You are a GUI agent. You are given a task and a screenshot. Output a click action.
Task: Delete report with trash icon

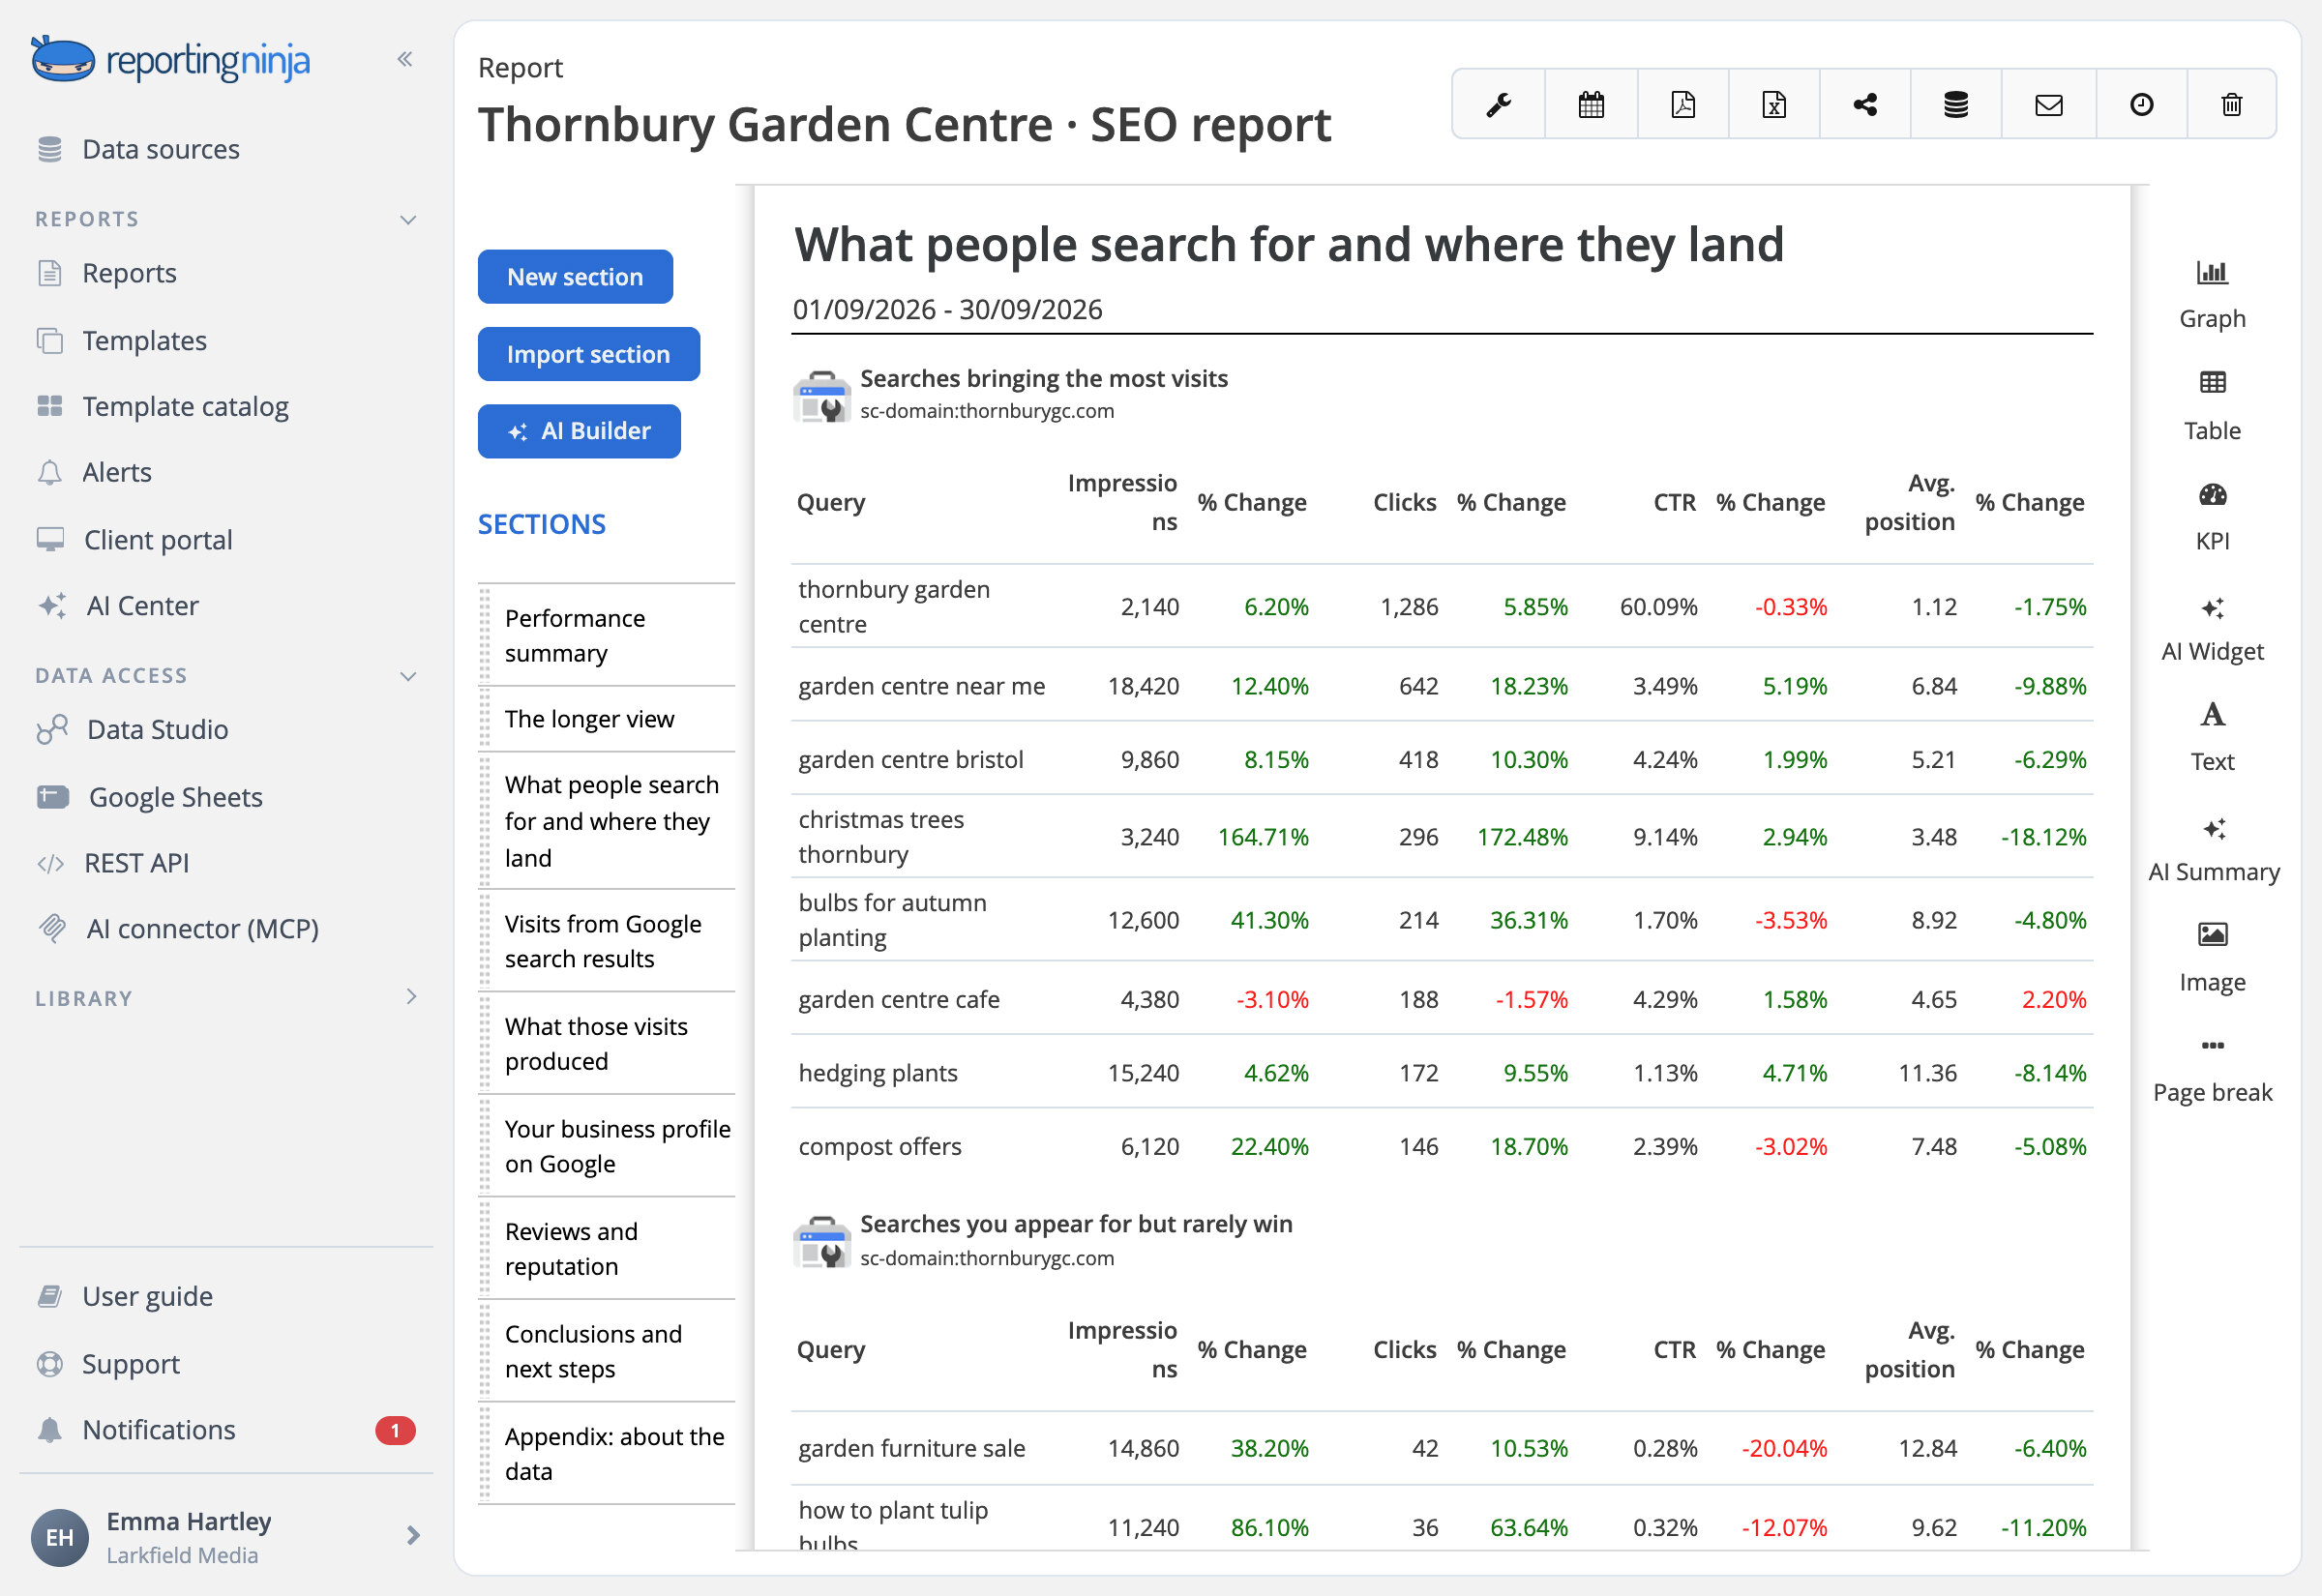(x=2232, y=104)
